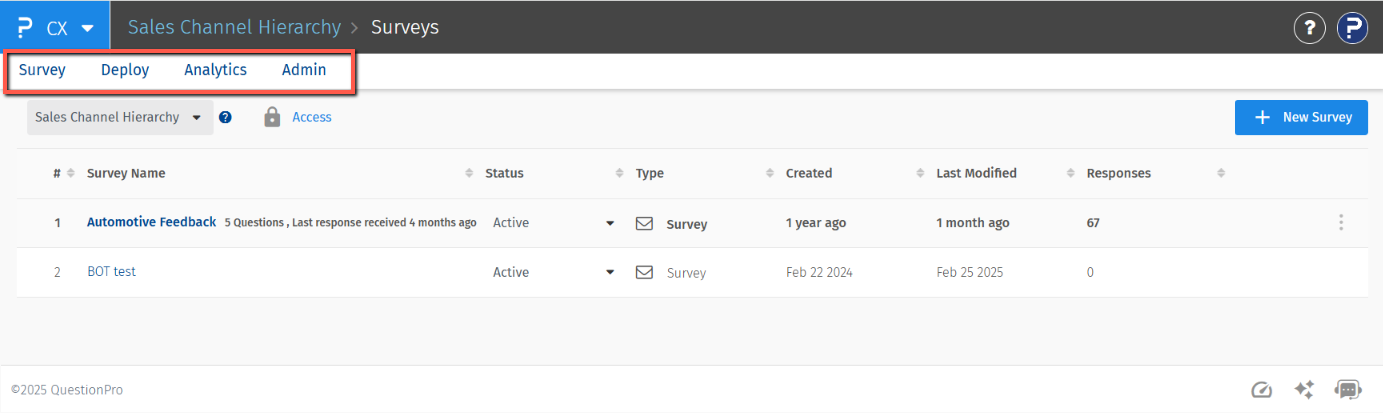Open the Sales Channel Hierarchy folder dropdown

click(120, 117)
